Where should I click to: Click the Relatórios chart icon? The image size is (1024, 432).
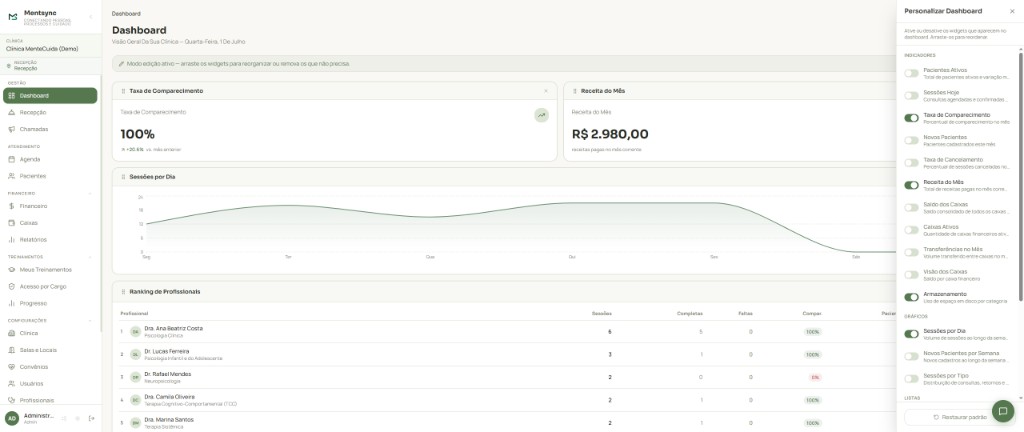coord(12,239)
